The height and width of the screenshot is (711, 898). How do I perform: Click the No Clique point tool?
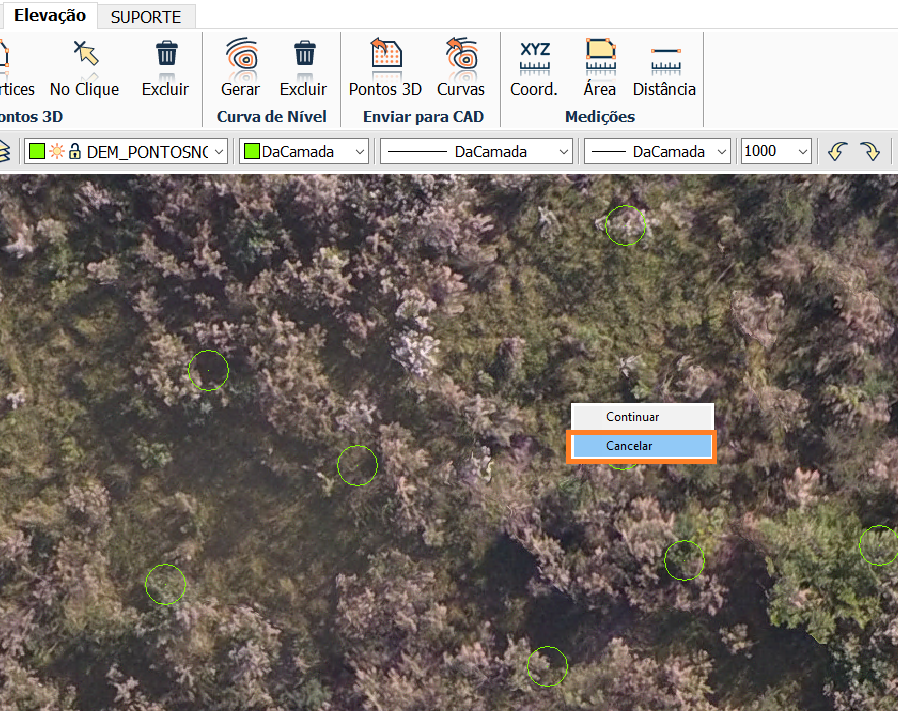pyautogui.click(x=84, y=67)
